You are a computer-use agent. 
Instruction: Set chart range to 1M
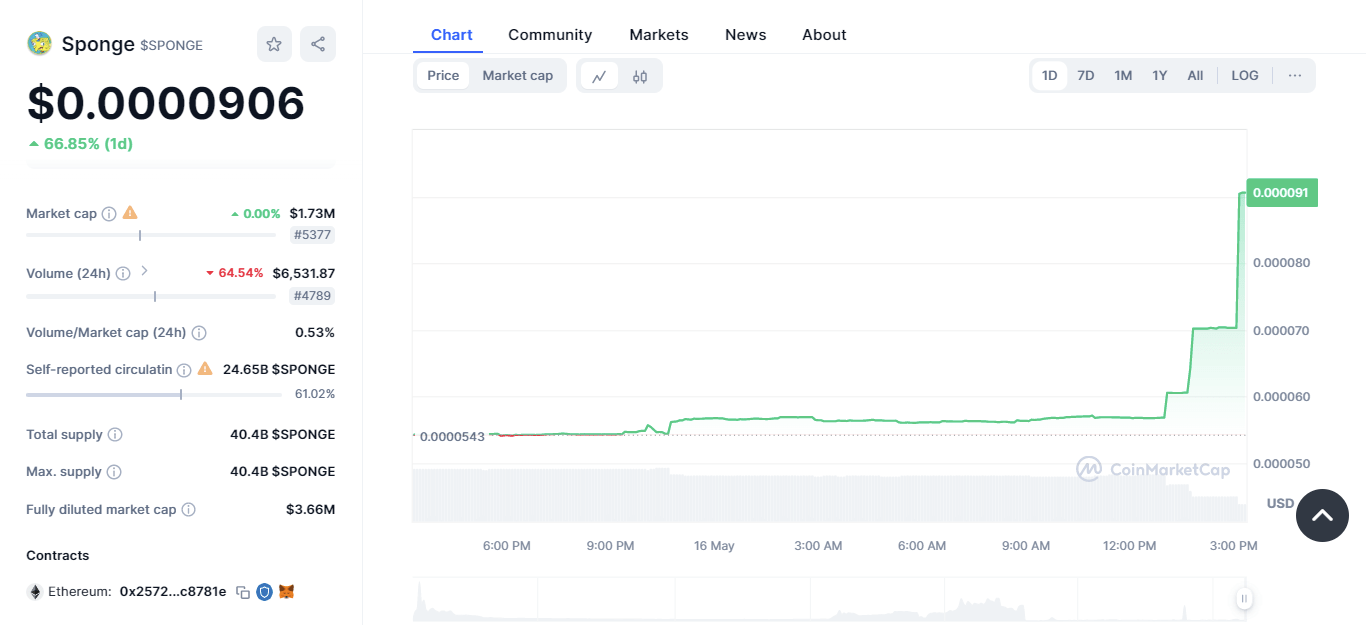[x=1123, y=76]
